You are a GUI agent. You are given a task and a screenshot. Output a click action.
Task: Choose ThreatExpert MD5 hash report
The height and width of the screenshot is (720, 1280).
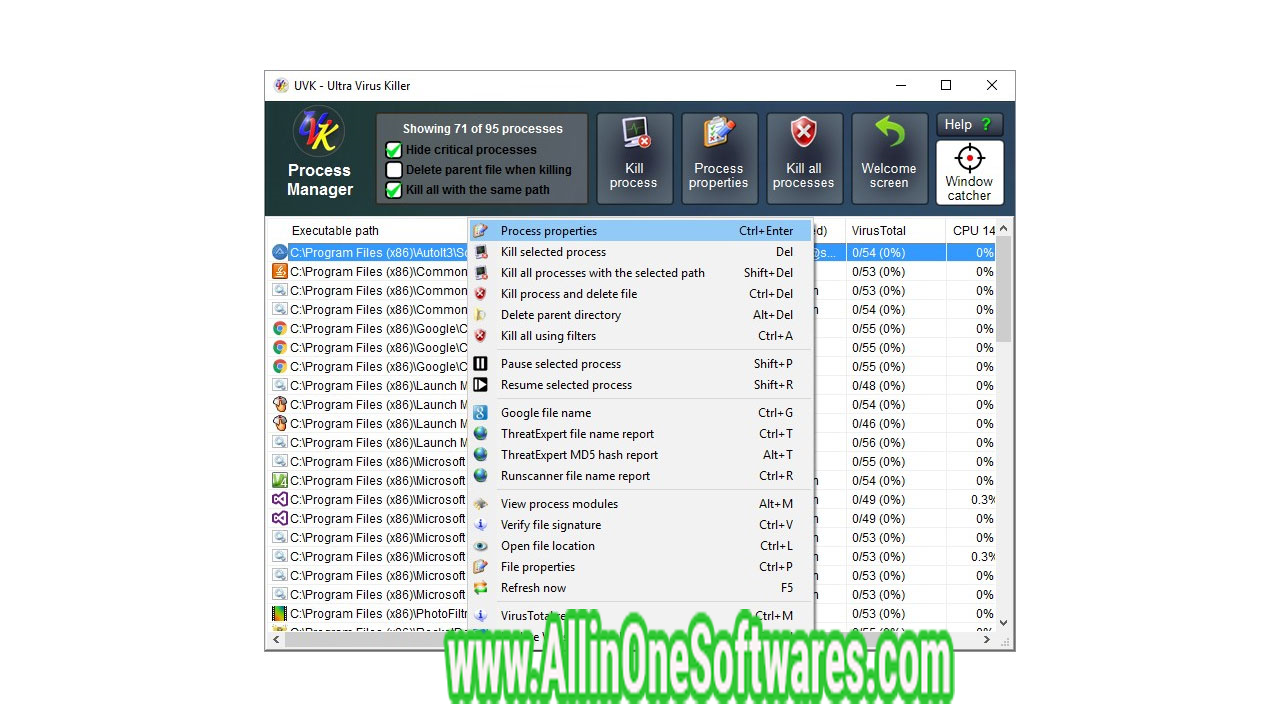[640, 455]
